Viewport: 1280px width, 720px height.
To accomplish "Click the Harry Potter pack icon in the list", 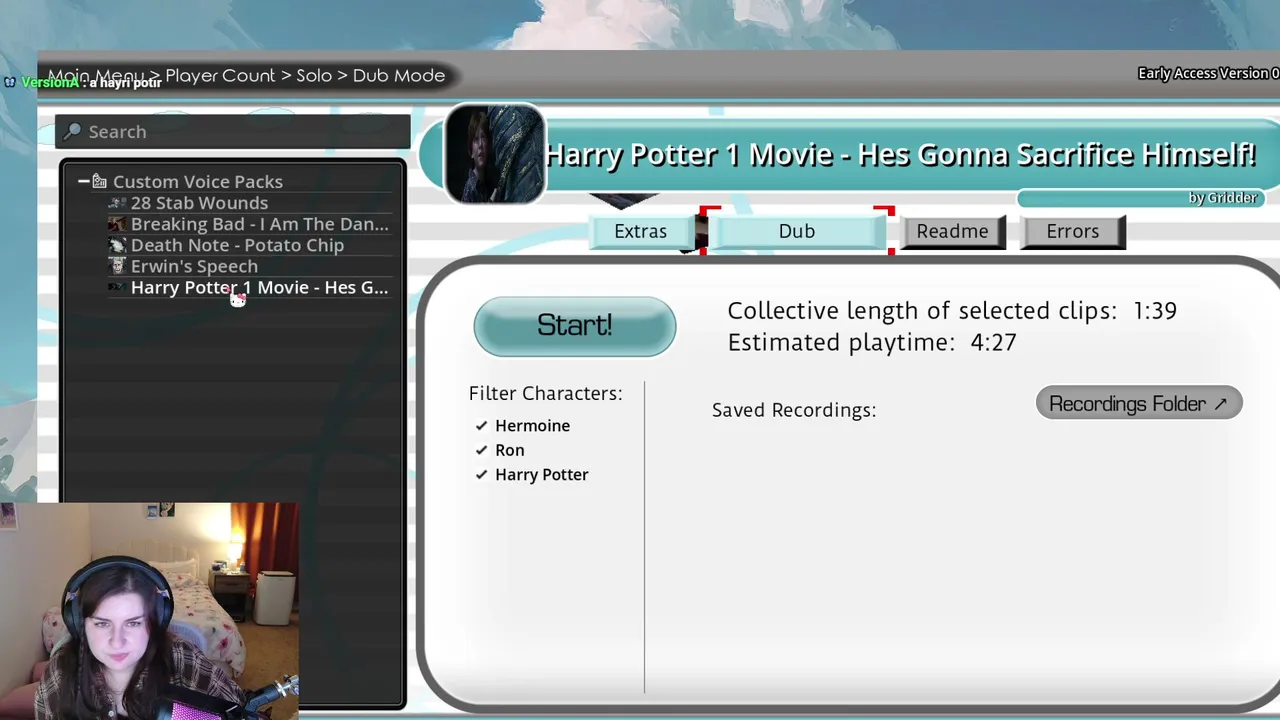I will coord(117,287).
